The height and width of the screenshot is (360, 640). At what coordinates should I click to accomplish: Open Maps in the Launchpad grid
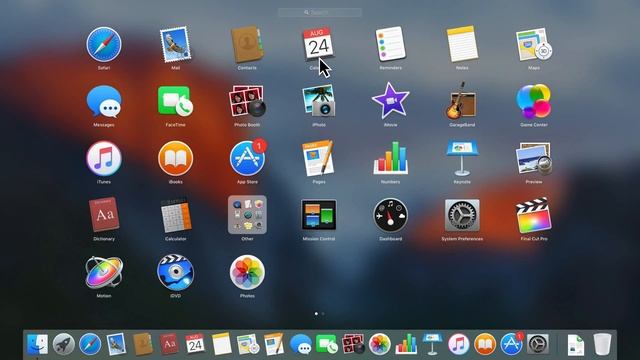(534, 44)
